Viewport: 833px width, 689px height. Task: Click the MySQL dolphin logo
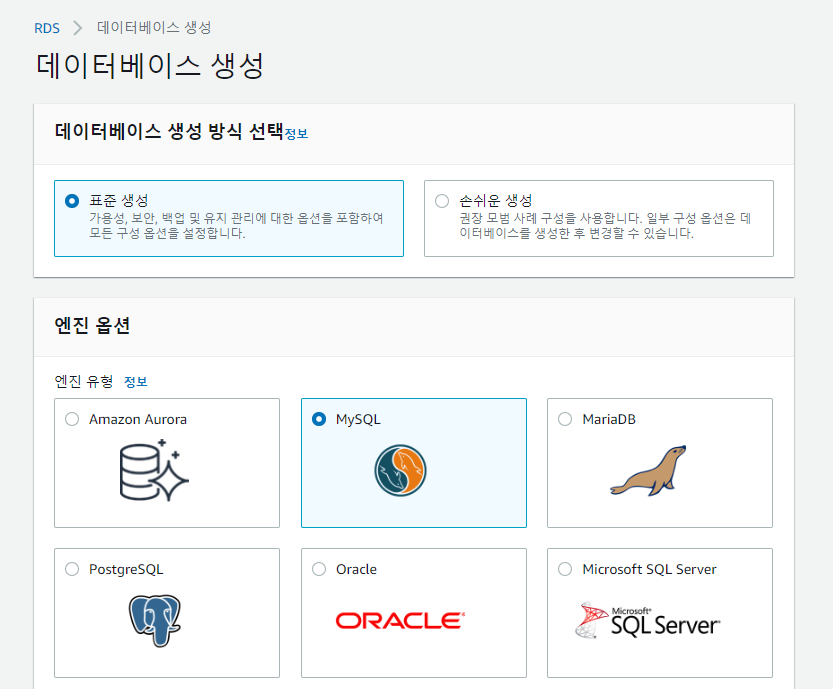[x=400, y=470]
